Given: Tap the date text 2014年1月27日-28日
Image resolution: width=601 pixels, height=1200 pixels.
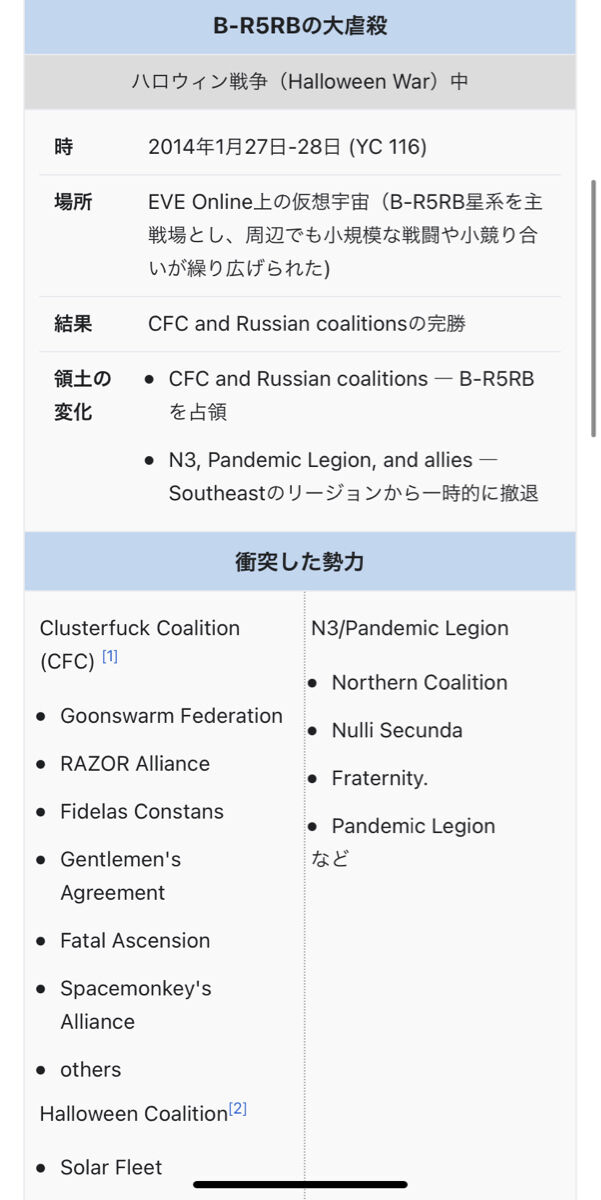Looking at the screenshot, I should click(x=245, y=147).
